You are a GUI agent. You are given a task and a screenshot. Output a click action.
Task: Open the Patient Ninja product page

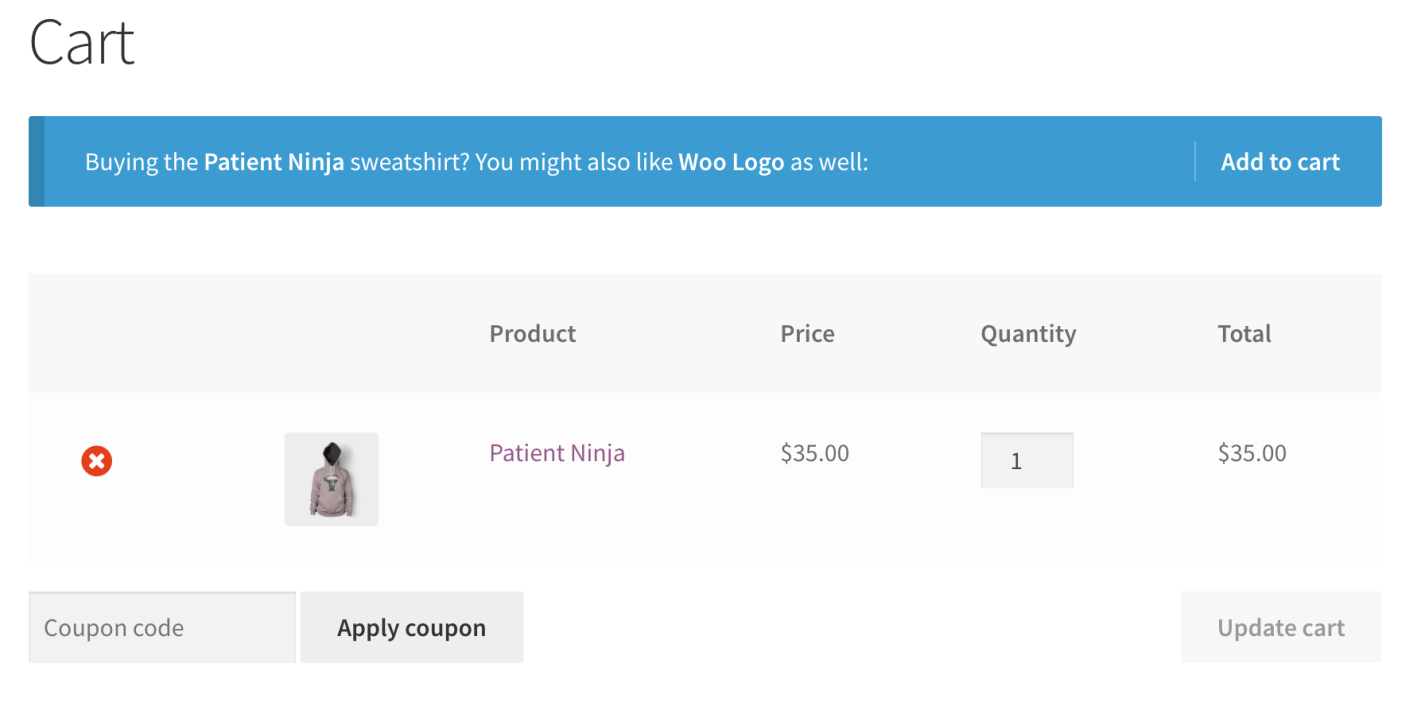[557, 453]
